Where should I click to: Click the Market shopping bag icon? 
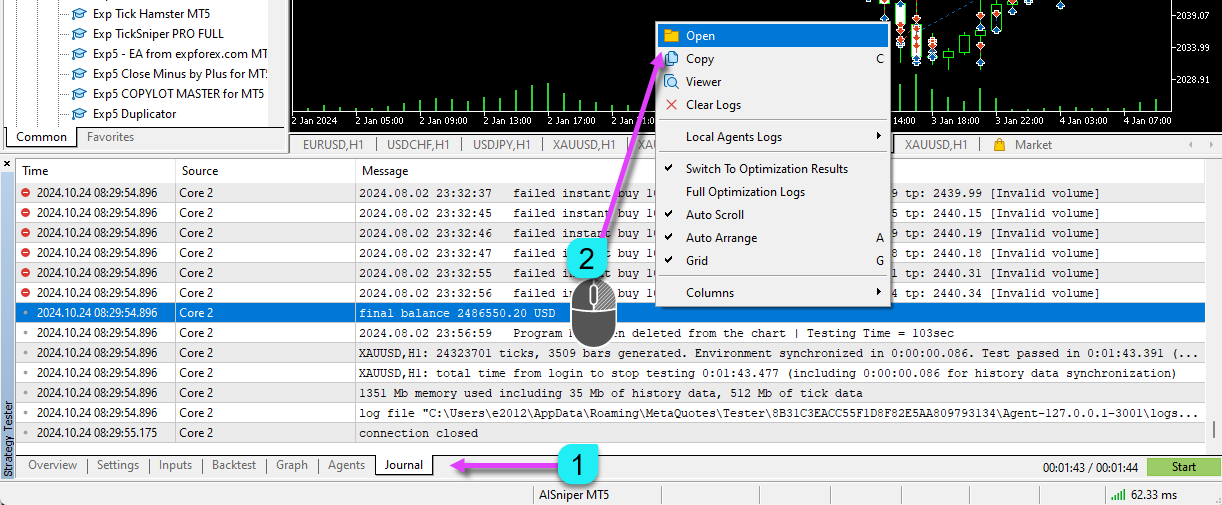(999, 145)
